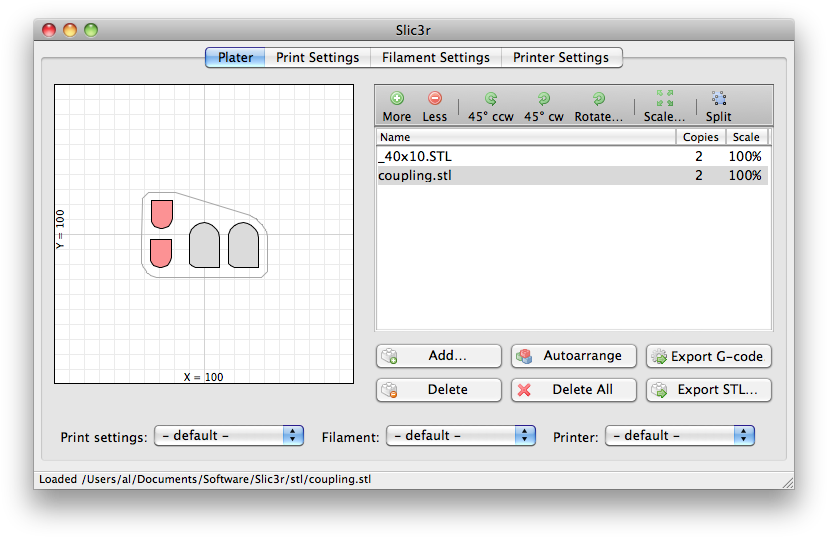Open the Rotate… tool
827x537 pixels.
pos(598,99)
